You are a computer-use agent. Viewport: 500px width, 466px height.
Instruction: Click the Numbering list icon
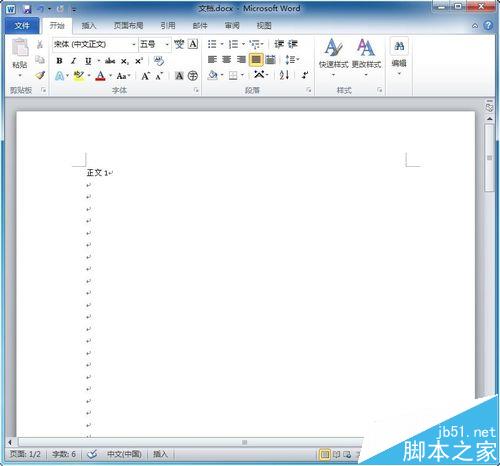(x=233, y=44)
